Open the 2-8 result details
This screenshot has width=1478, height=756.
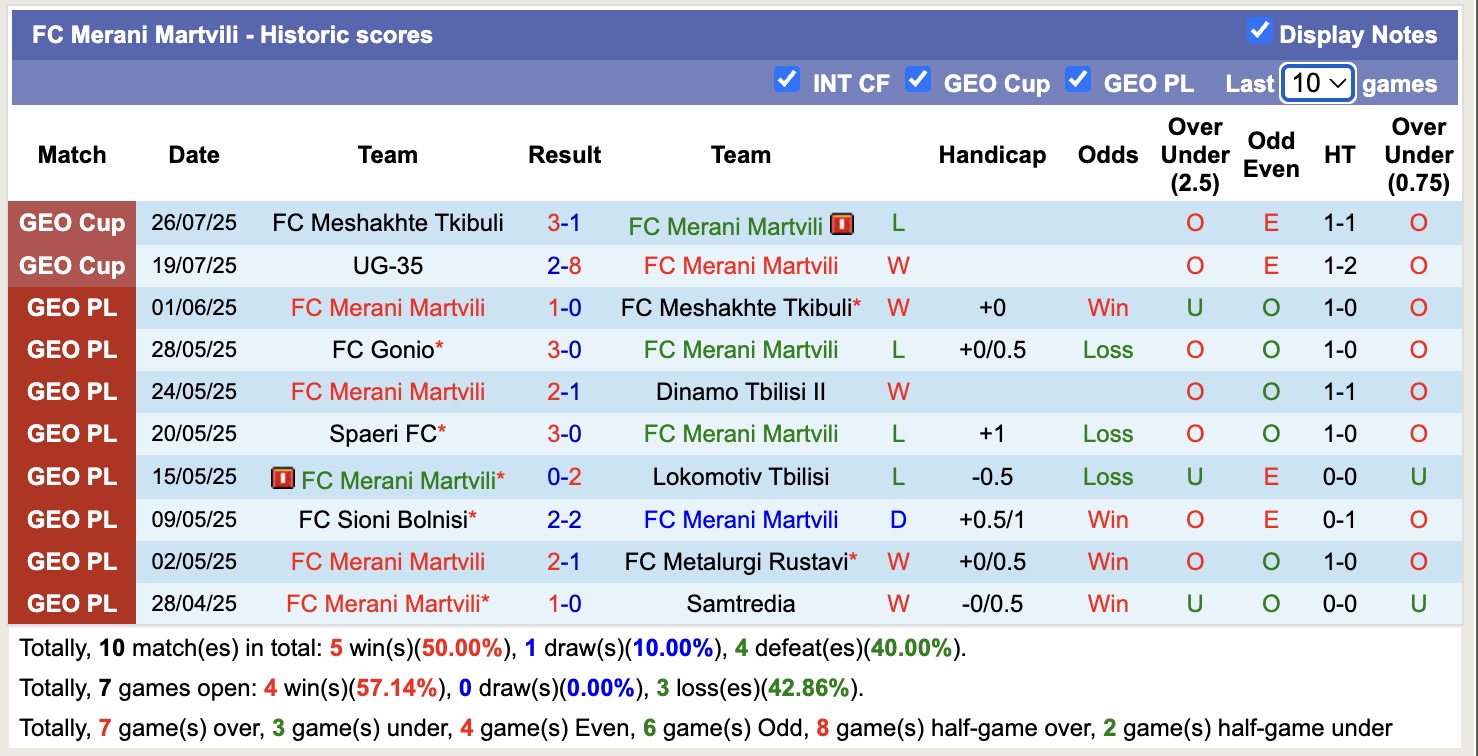coord(565,265)
